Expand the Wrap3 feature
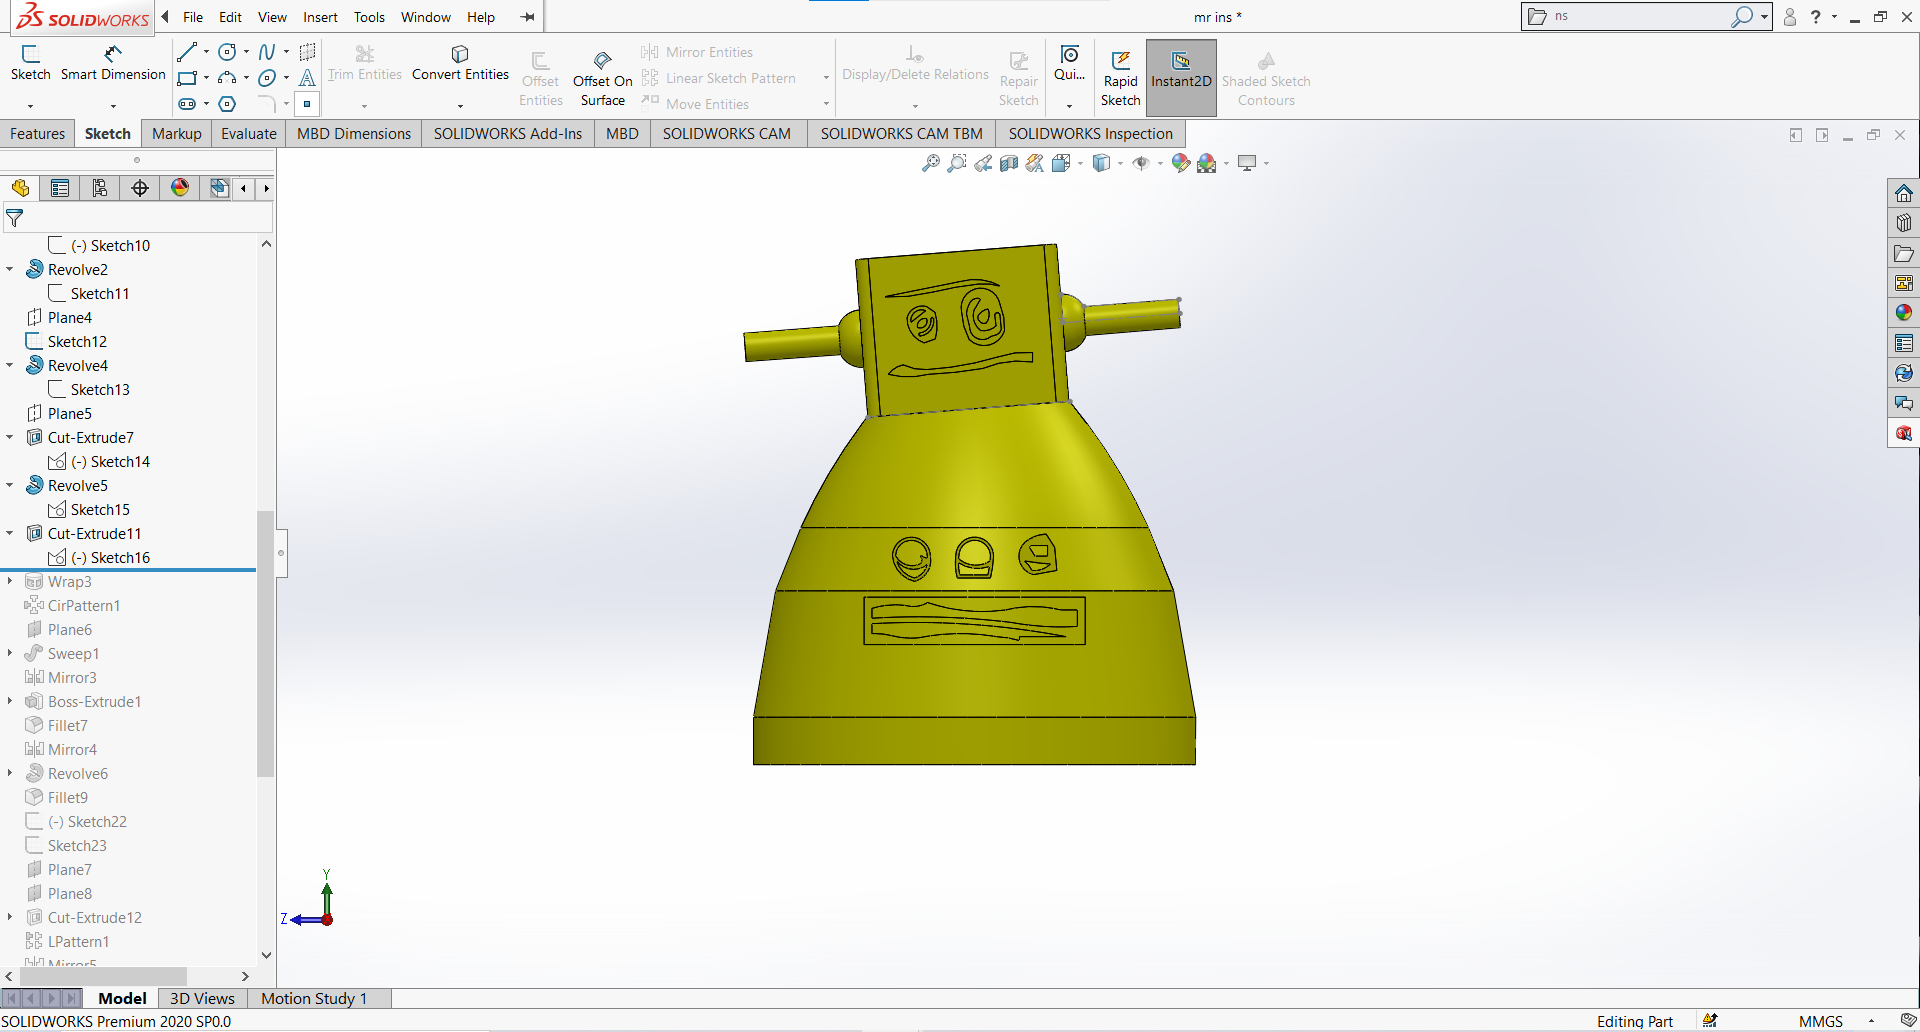Screen dimensions: 1920x1032 tap(9, 581)
